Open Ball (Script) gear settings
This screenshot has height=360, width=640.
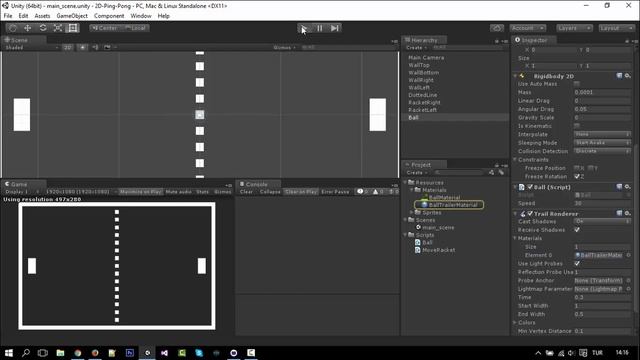pos(628,187)
